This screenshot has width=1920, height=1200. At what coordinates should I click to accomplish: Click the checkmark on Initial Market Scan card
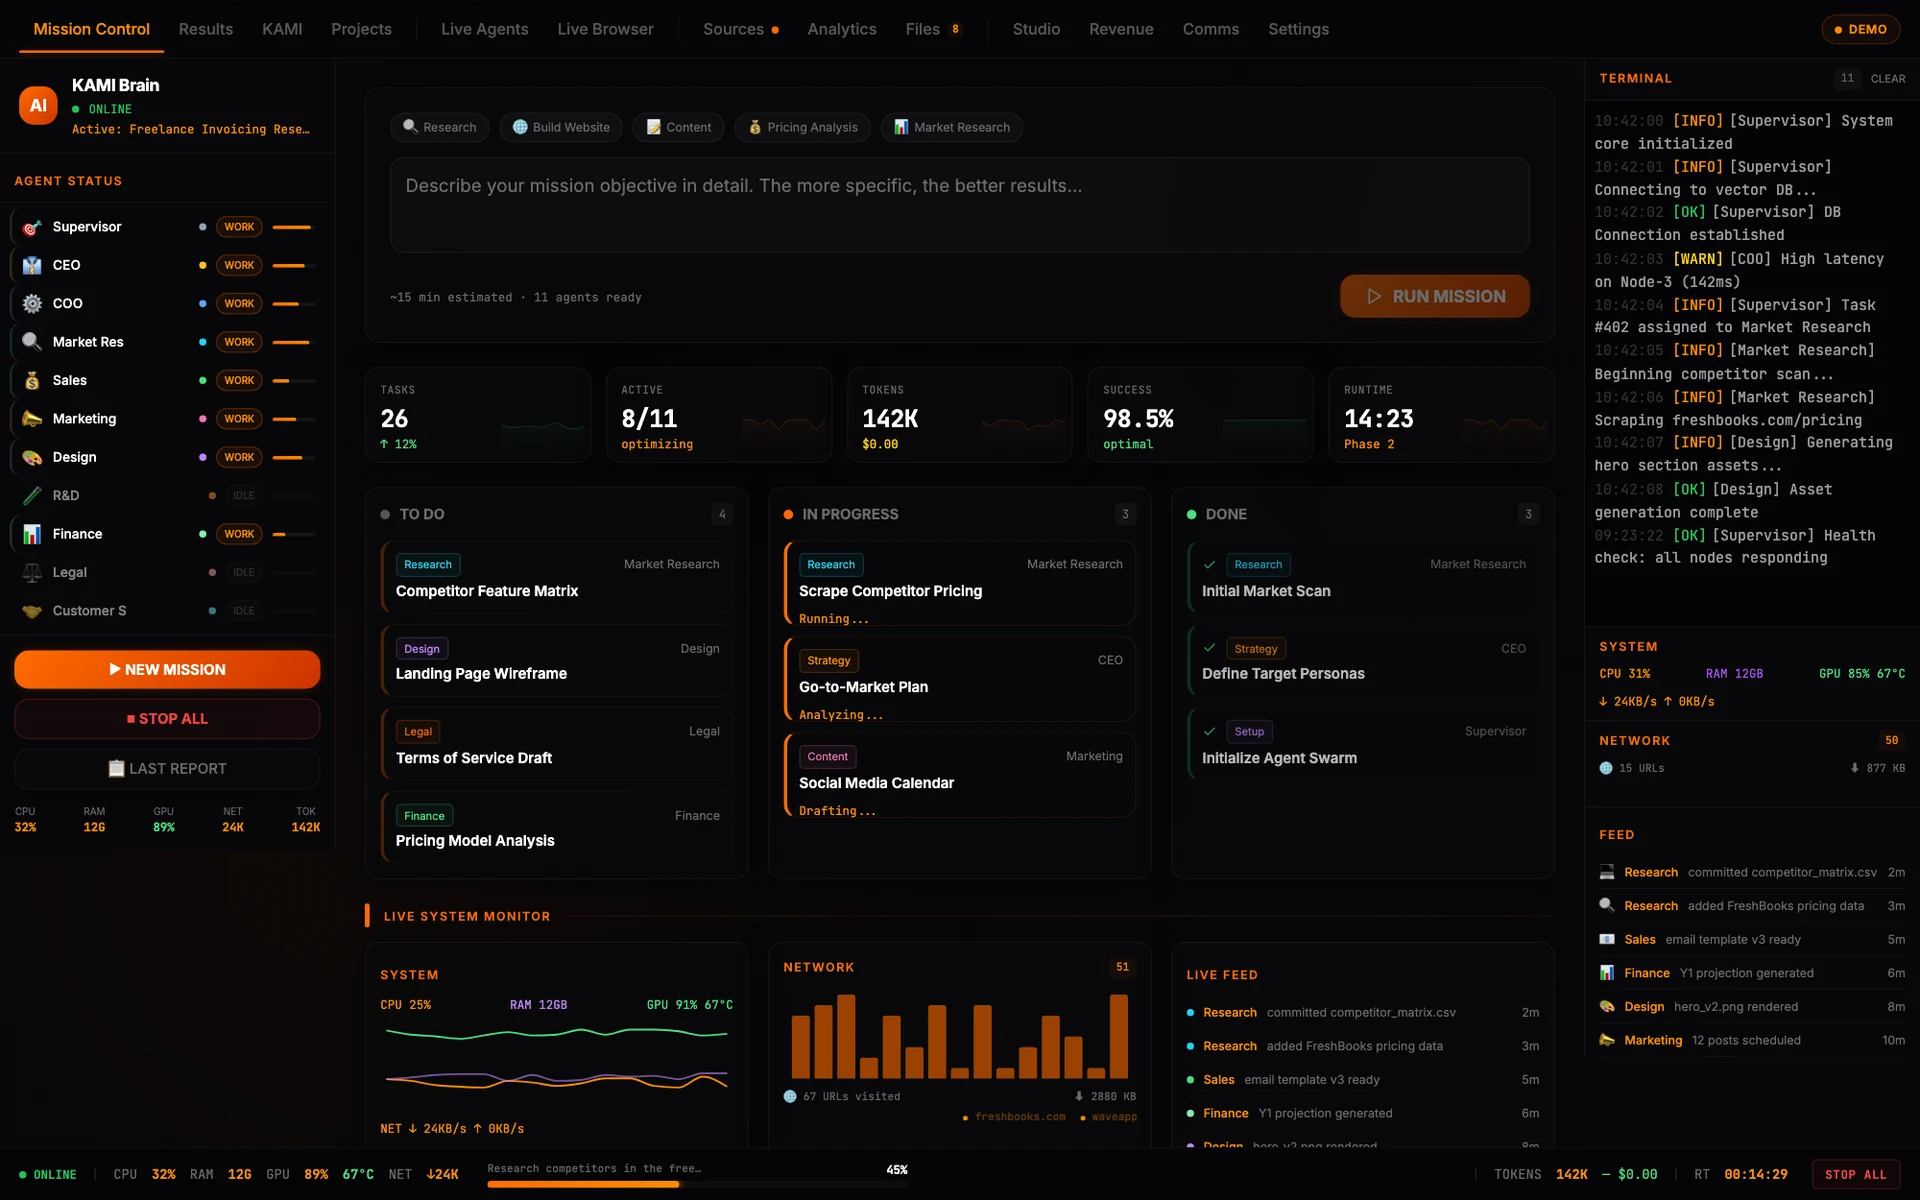coord(1209,564)
